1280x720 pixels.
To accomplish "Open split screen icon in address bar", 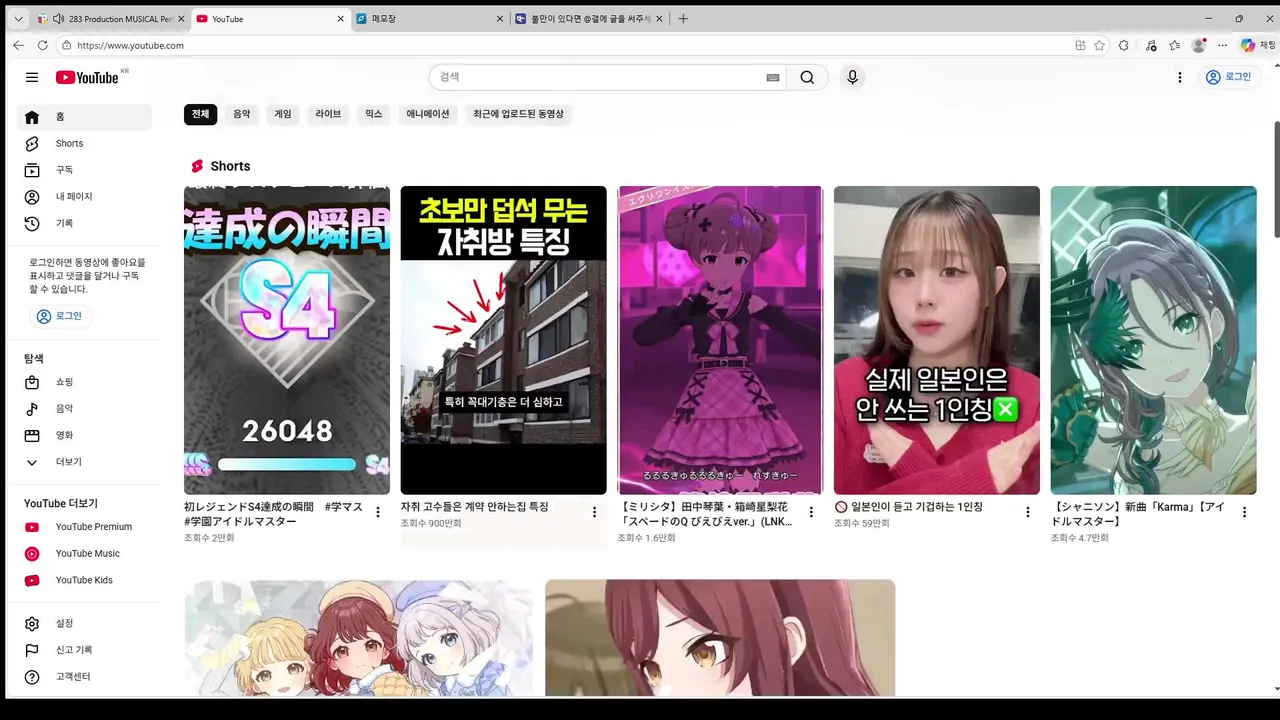I will pyautogui.click(x=1080, y=45).
